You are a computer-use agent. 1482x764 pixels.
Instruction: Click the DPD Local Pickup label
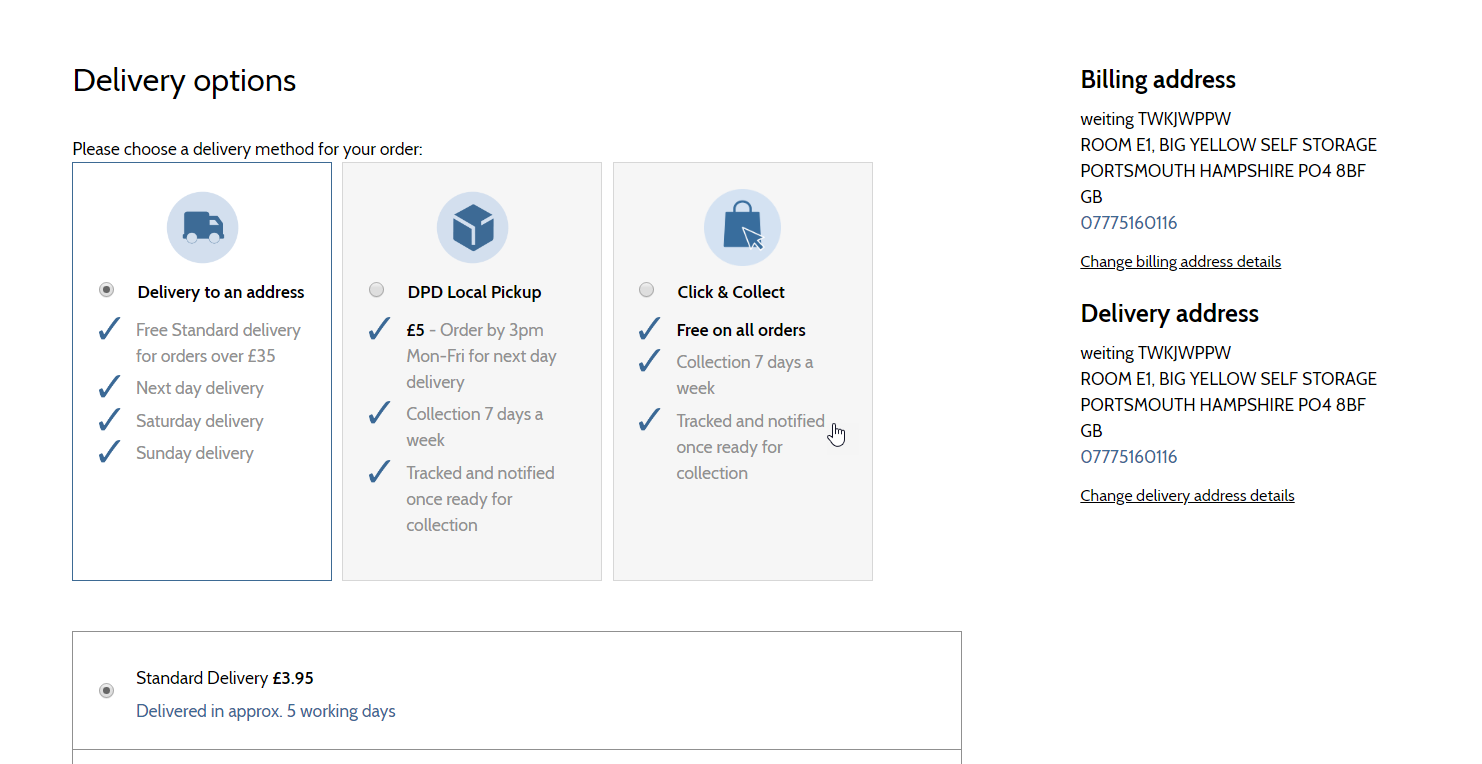click(x=474, y=292)
